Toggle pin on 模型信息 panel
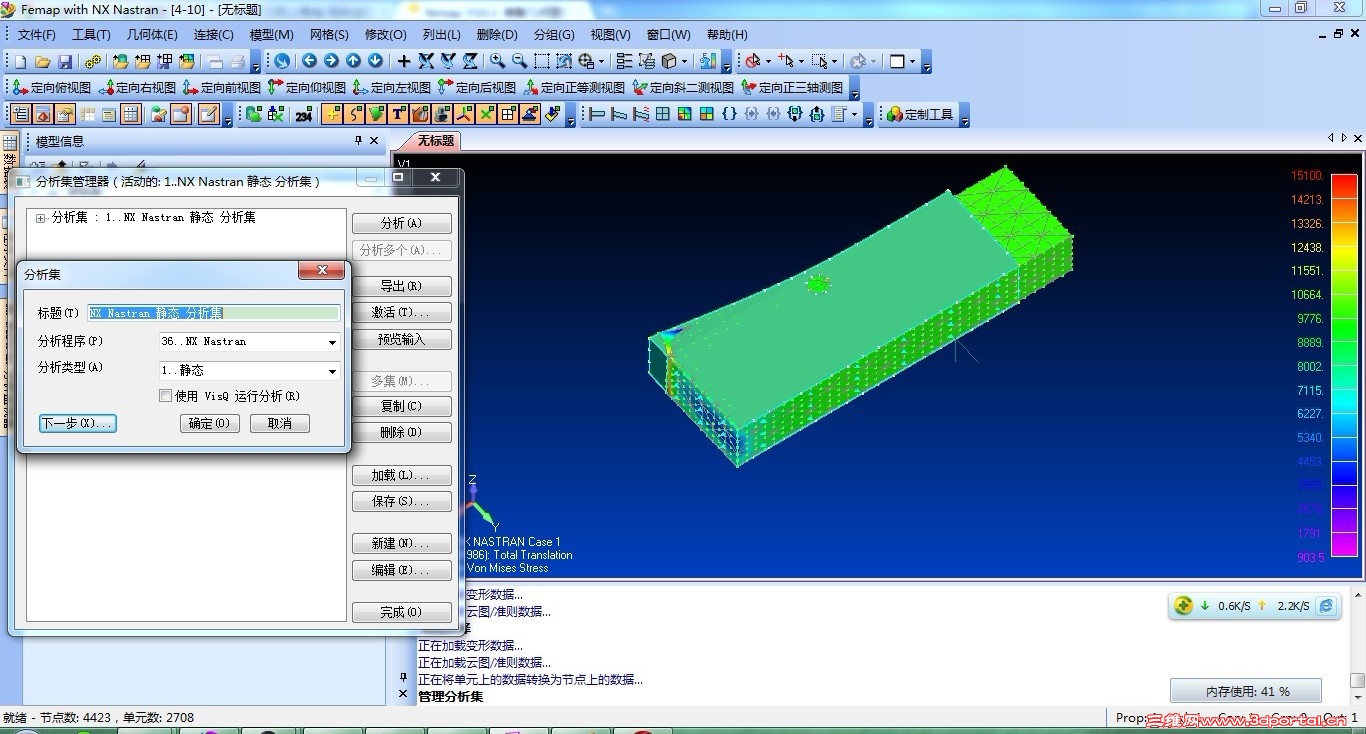The width and height of the screenshot is (1366, 734). pos(359,141)
